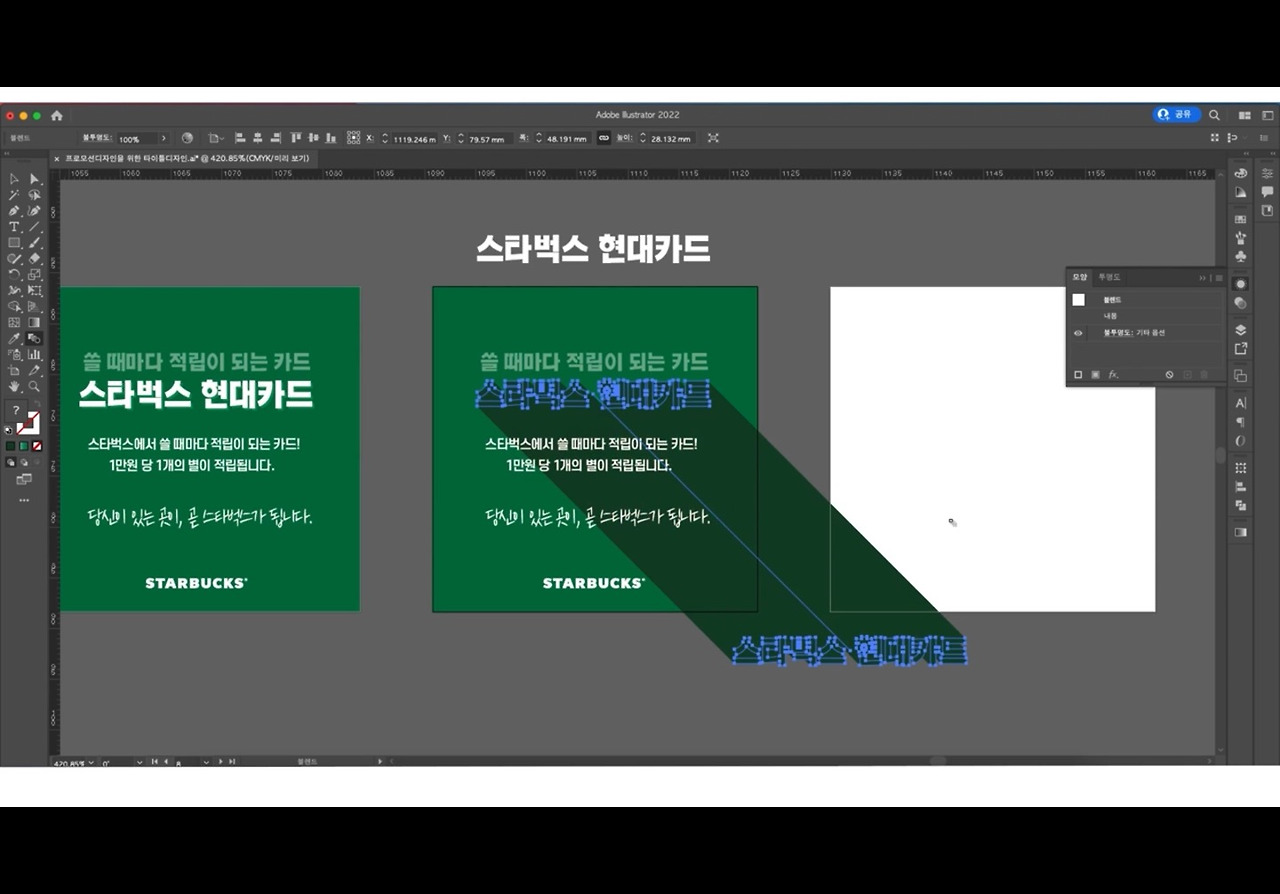1280x894 pixels.
Task: Open the Comments panel icon
Action: coord(1267,191)
